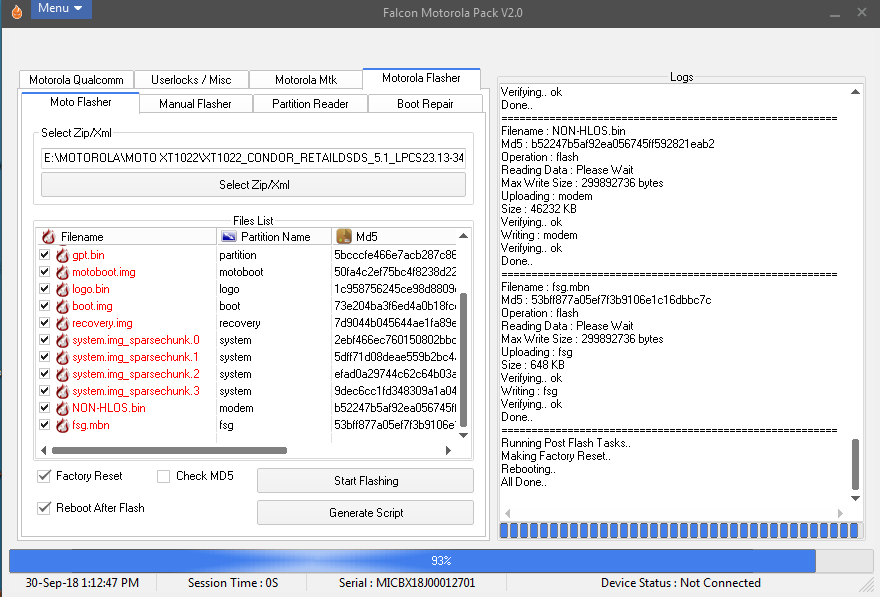The height and width of the screenshot is (597, 880).
Task: Click Logs horizontal scroll left arrow
Action: (507, 513)
